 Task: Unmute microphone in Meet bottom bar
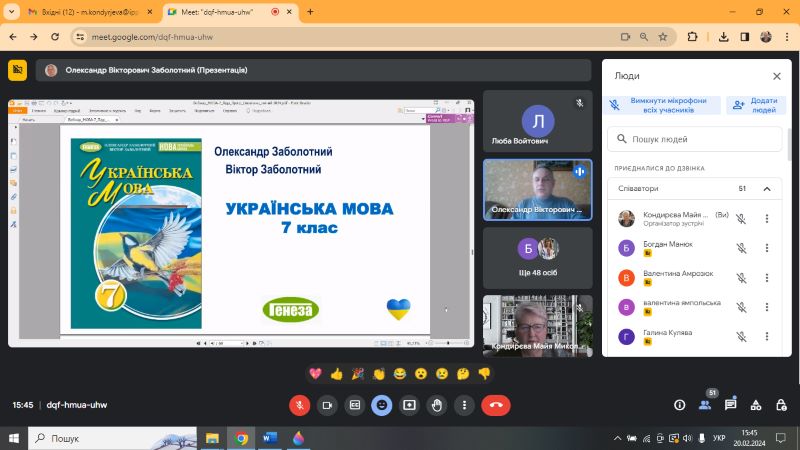click(299, 405)
